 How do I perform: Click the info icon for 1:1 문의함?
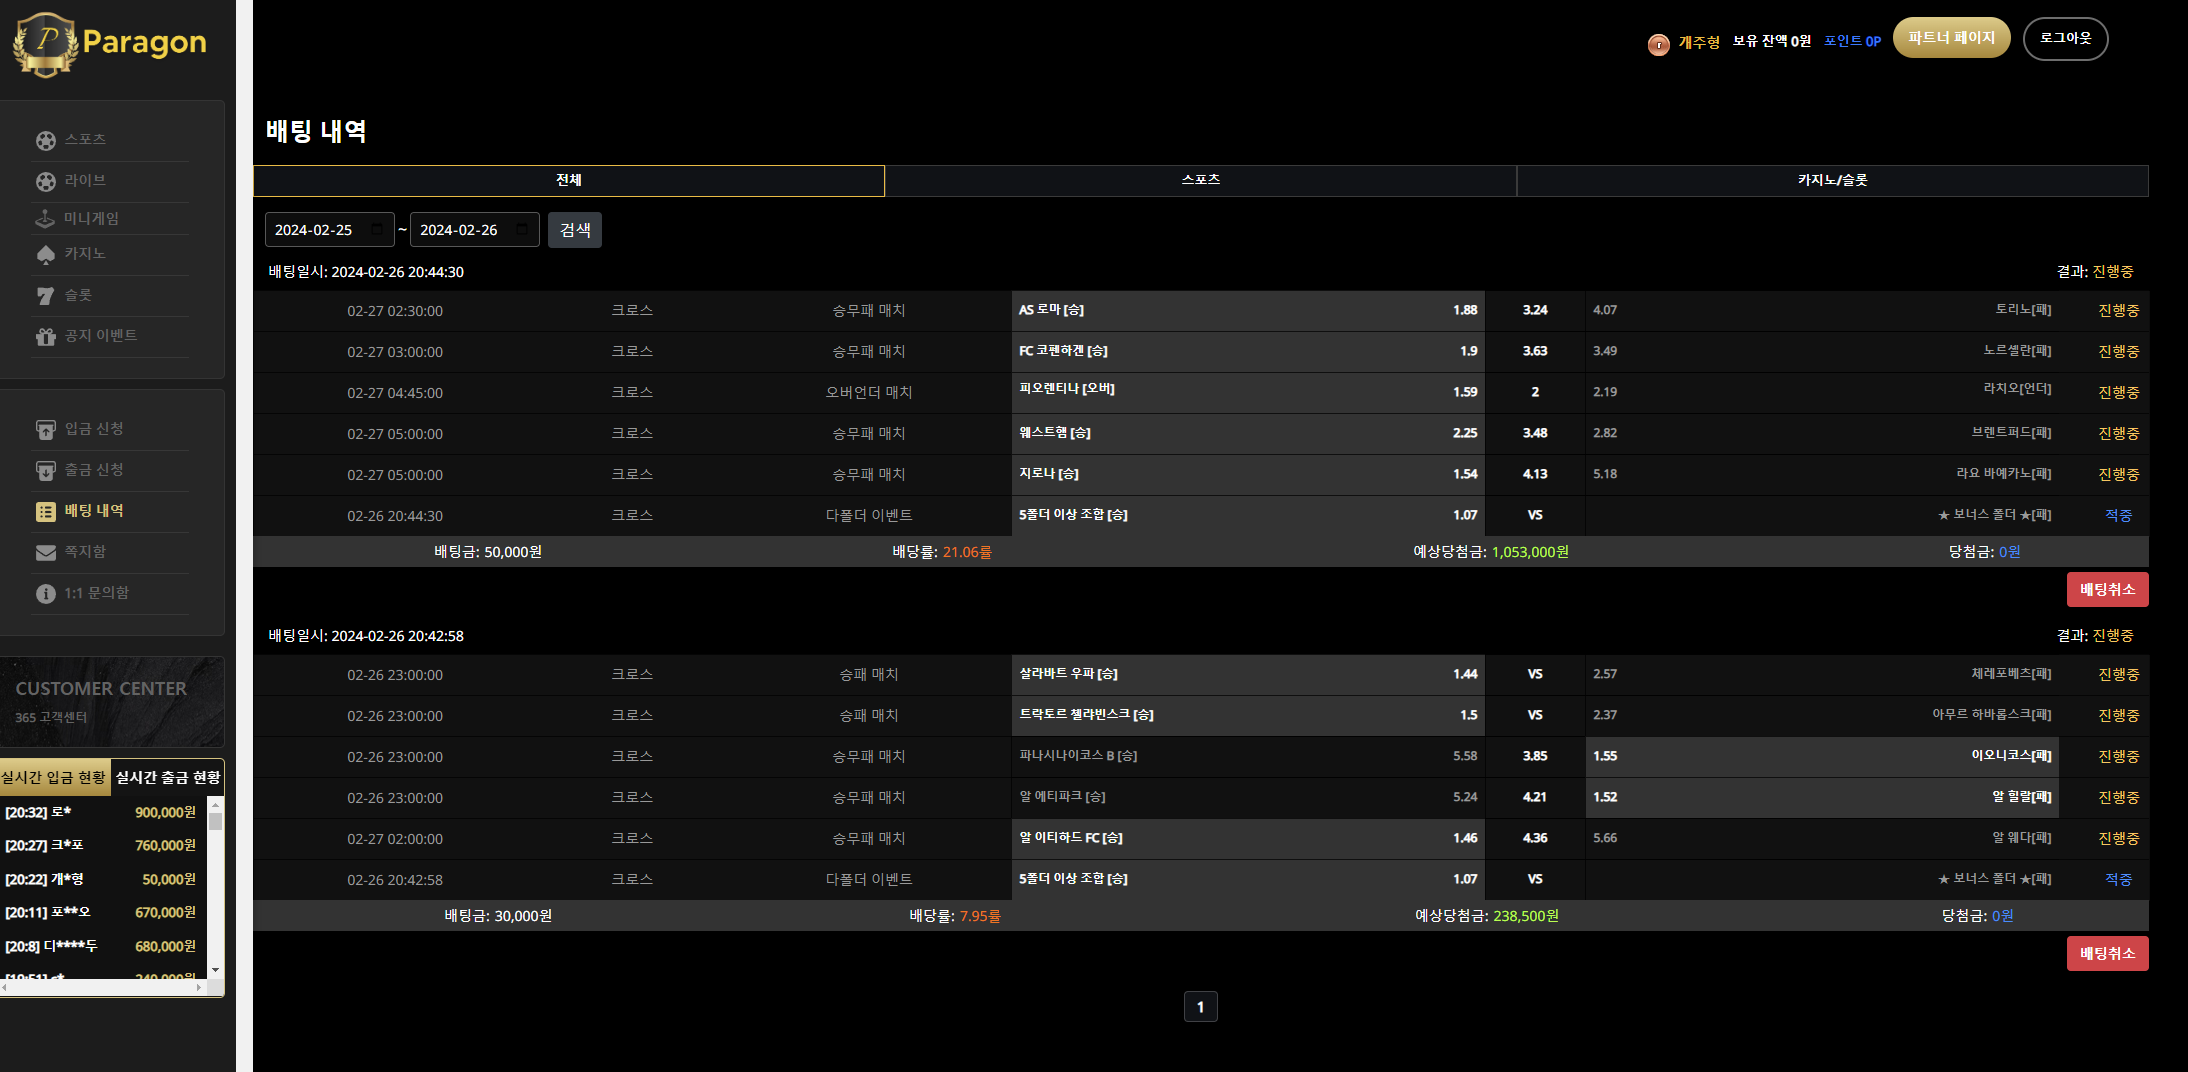coord(46,594)
